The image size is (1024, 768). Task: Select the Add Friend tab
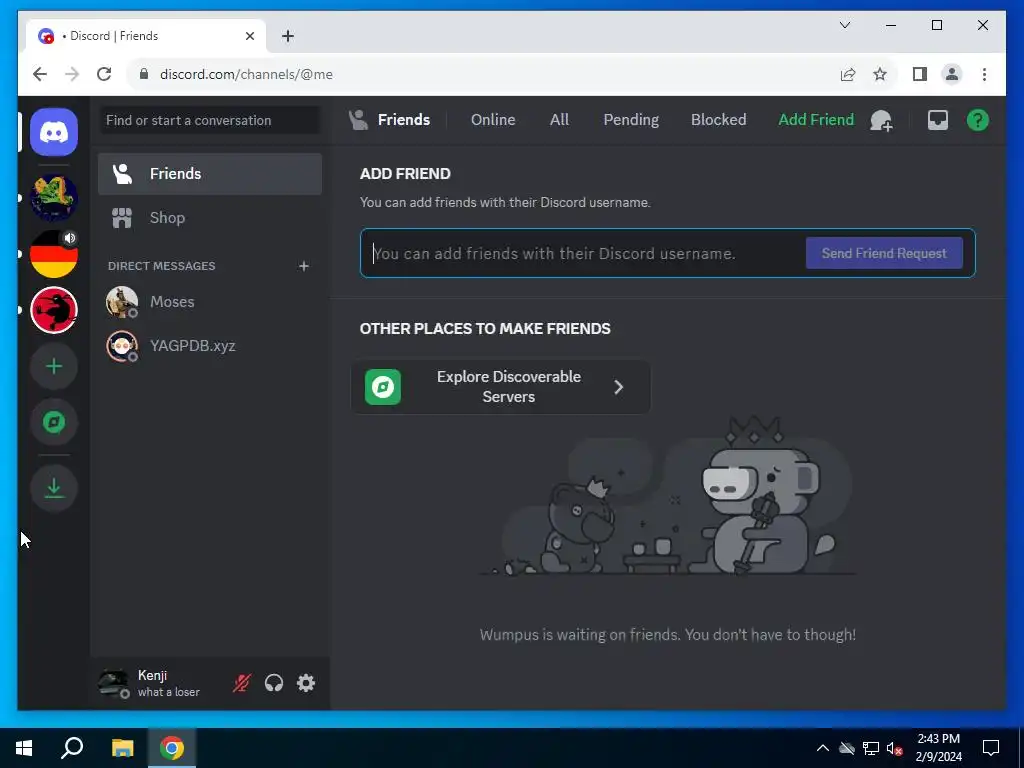816,120
